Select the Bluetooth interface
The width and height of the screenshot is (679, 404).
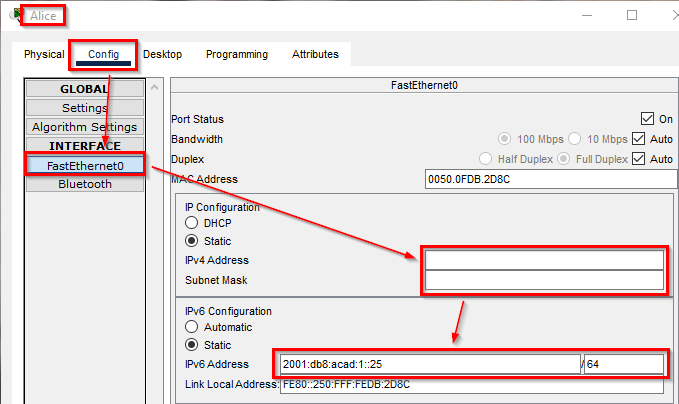point(85,184)
